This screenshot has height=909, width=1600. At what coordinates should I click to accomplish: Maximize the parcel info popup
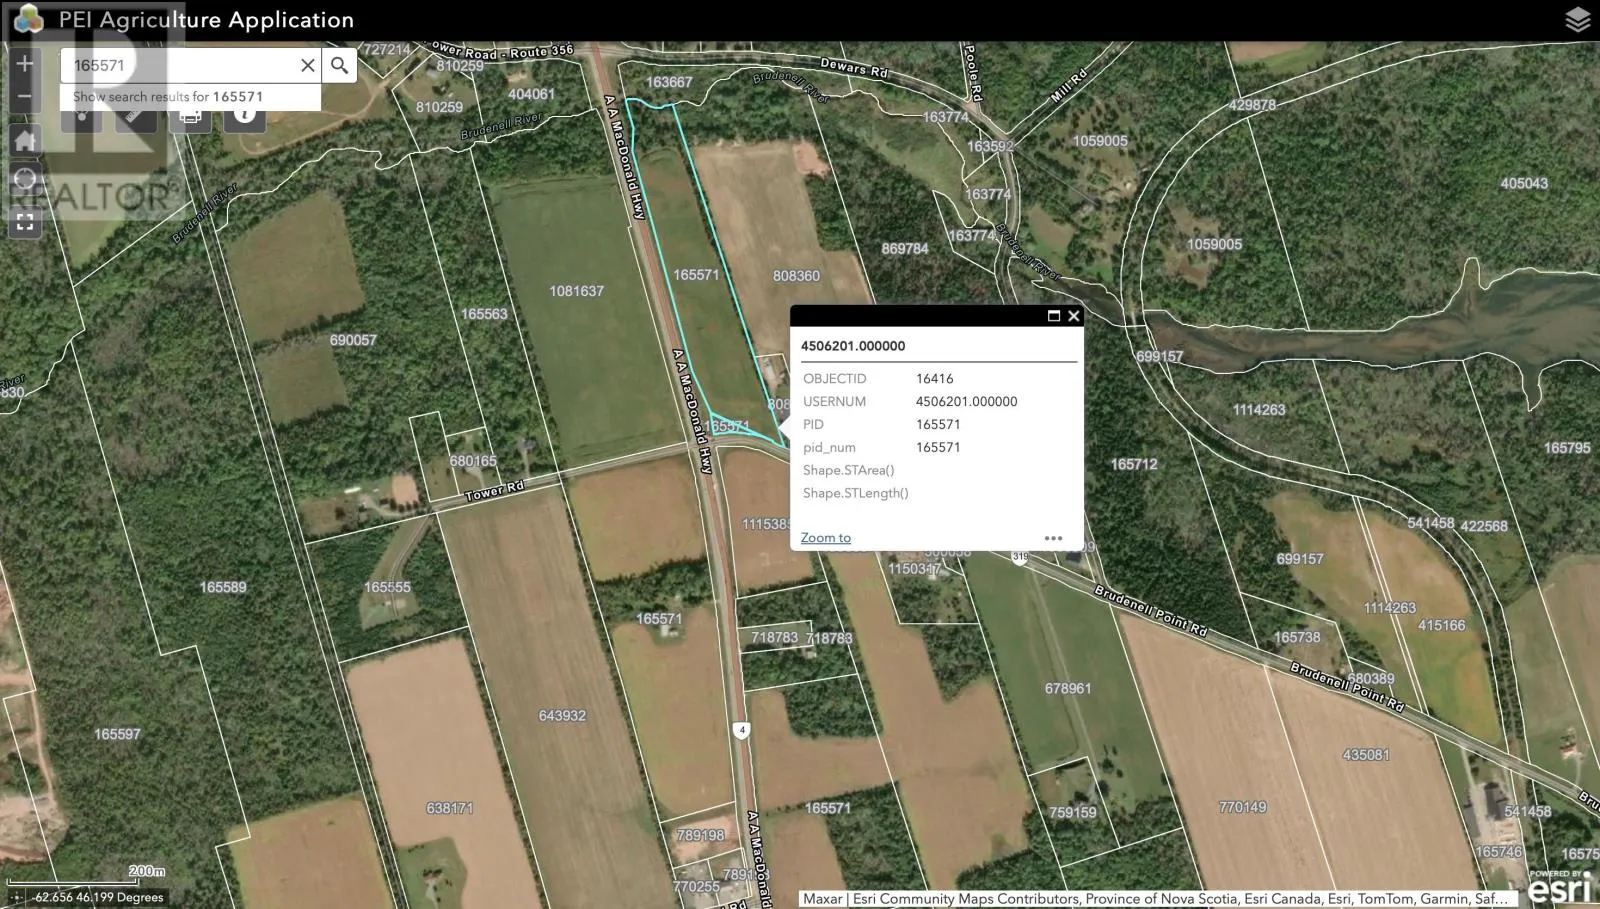(x=1053, y=316)
